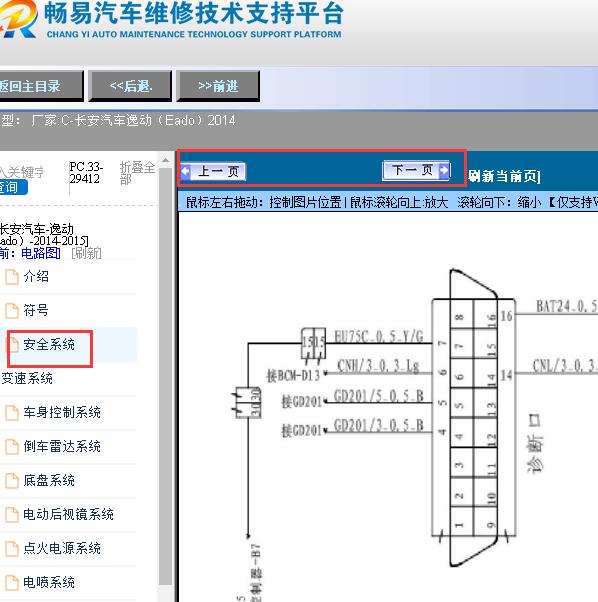Open the 符号 tree item
The width and height of the screenshot is (598, 602).
[x=36, y=310]
